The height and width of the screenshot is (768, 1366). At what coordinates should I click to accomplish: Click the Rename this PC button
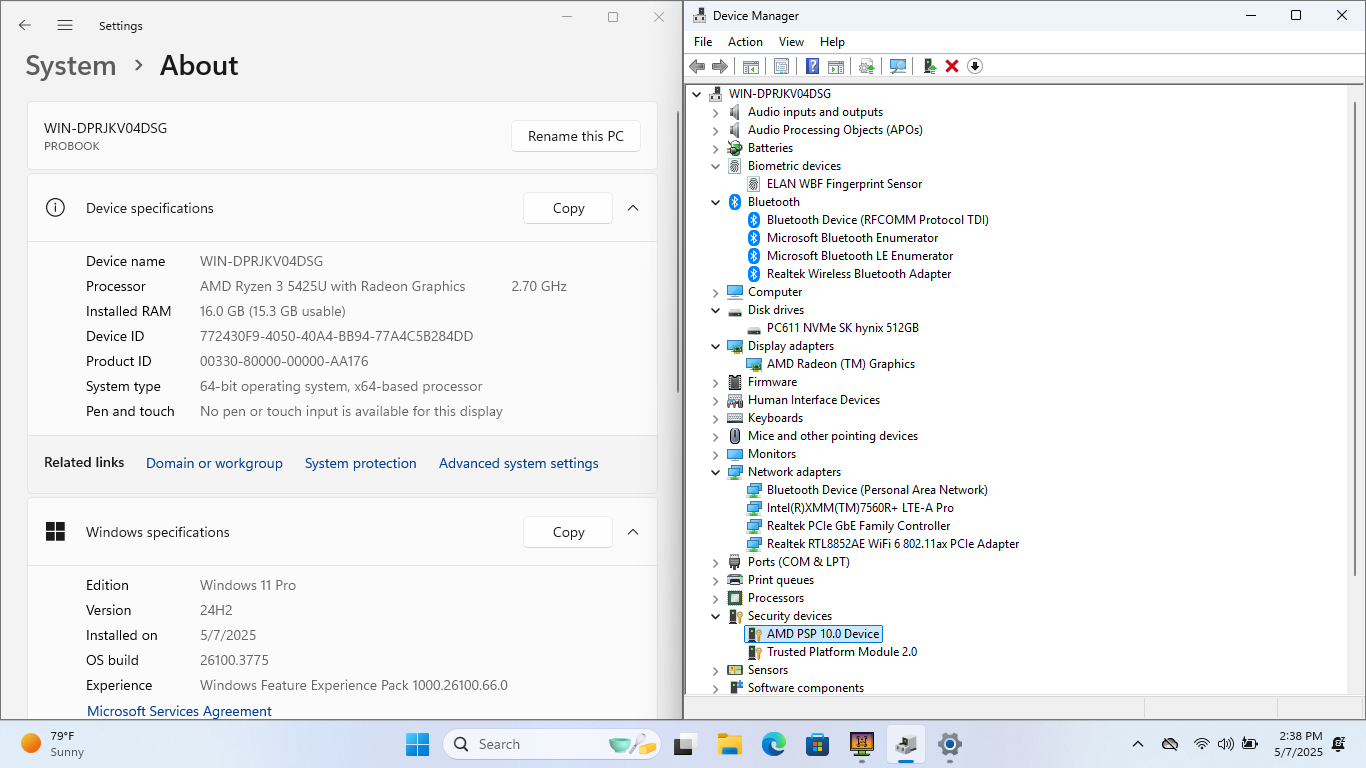(576, 136)
